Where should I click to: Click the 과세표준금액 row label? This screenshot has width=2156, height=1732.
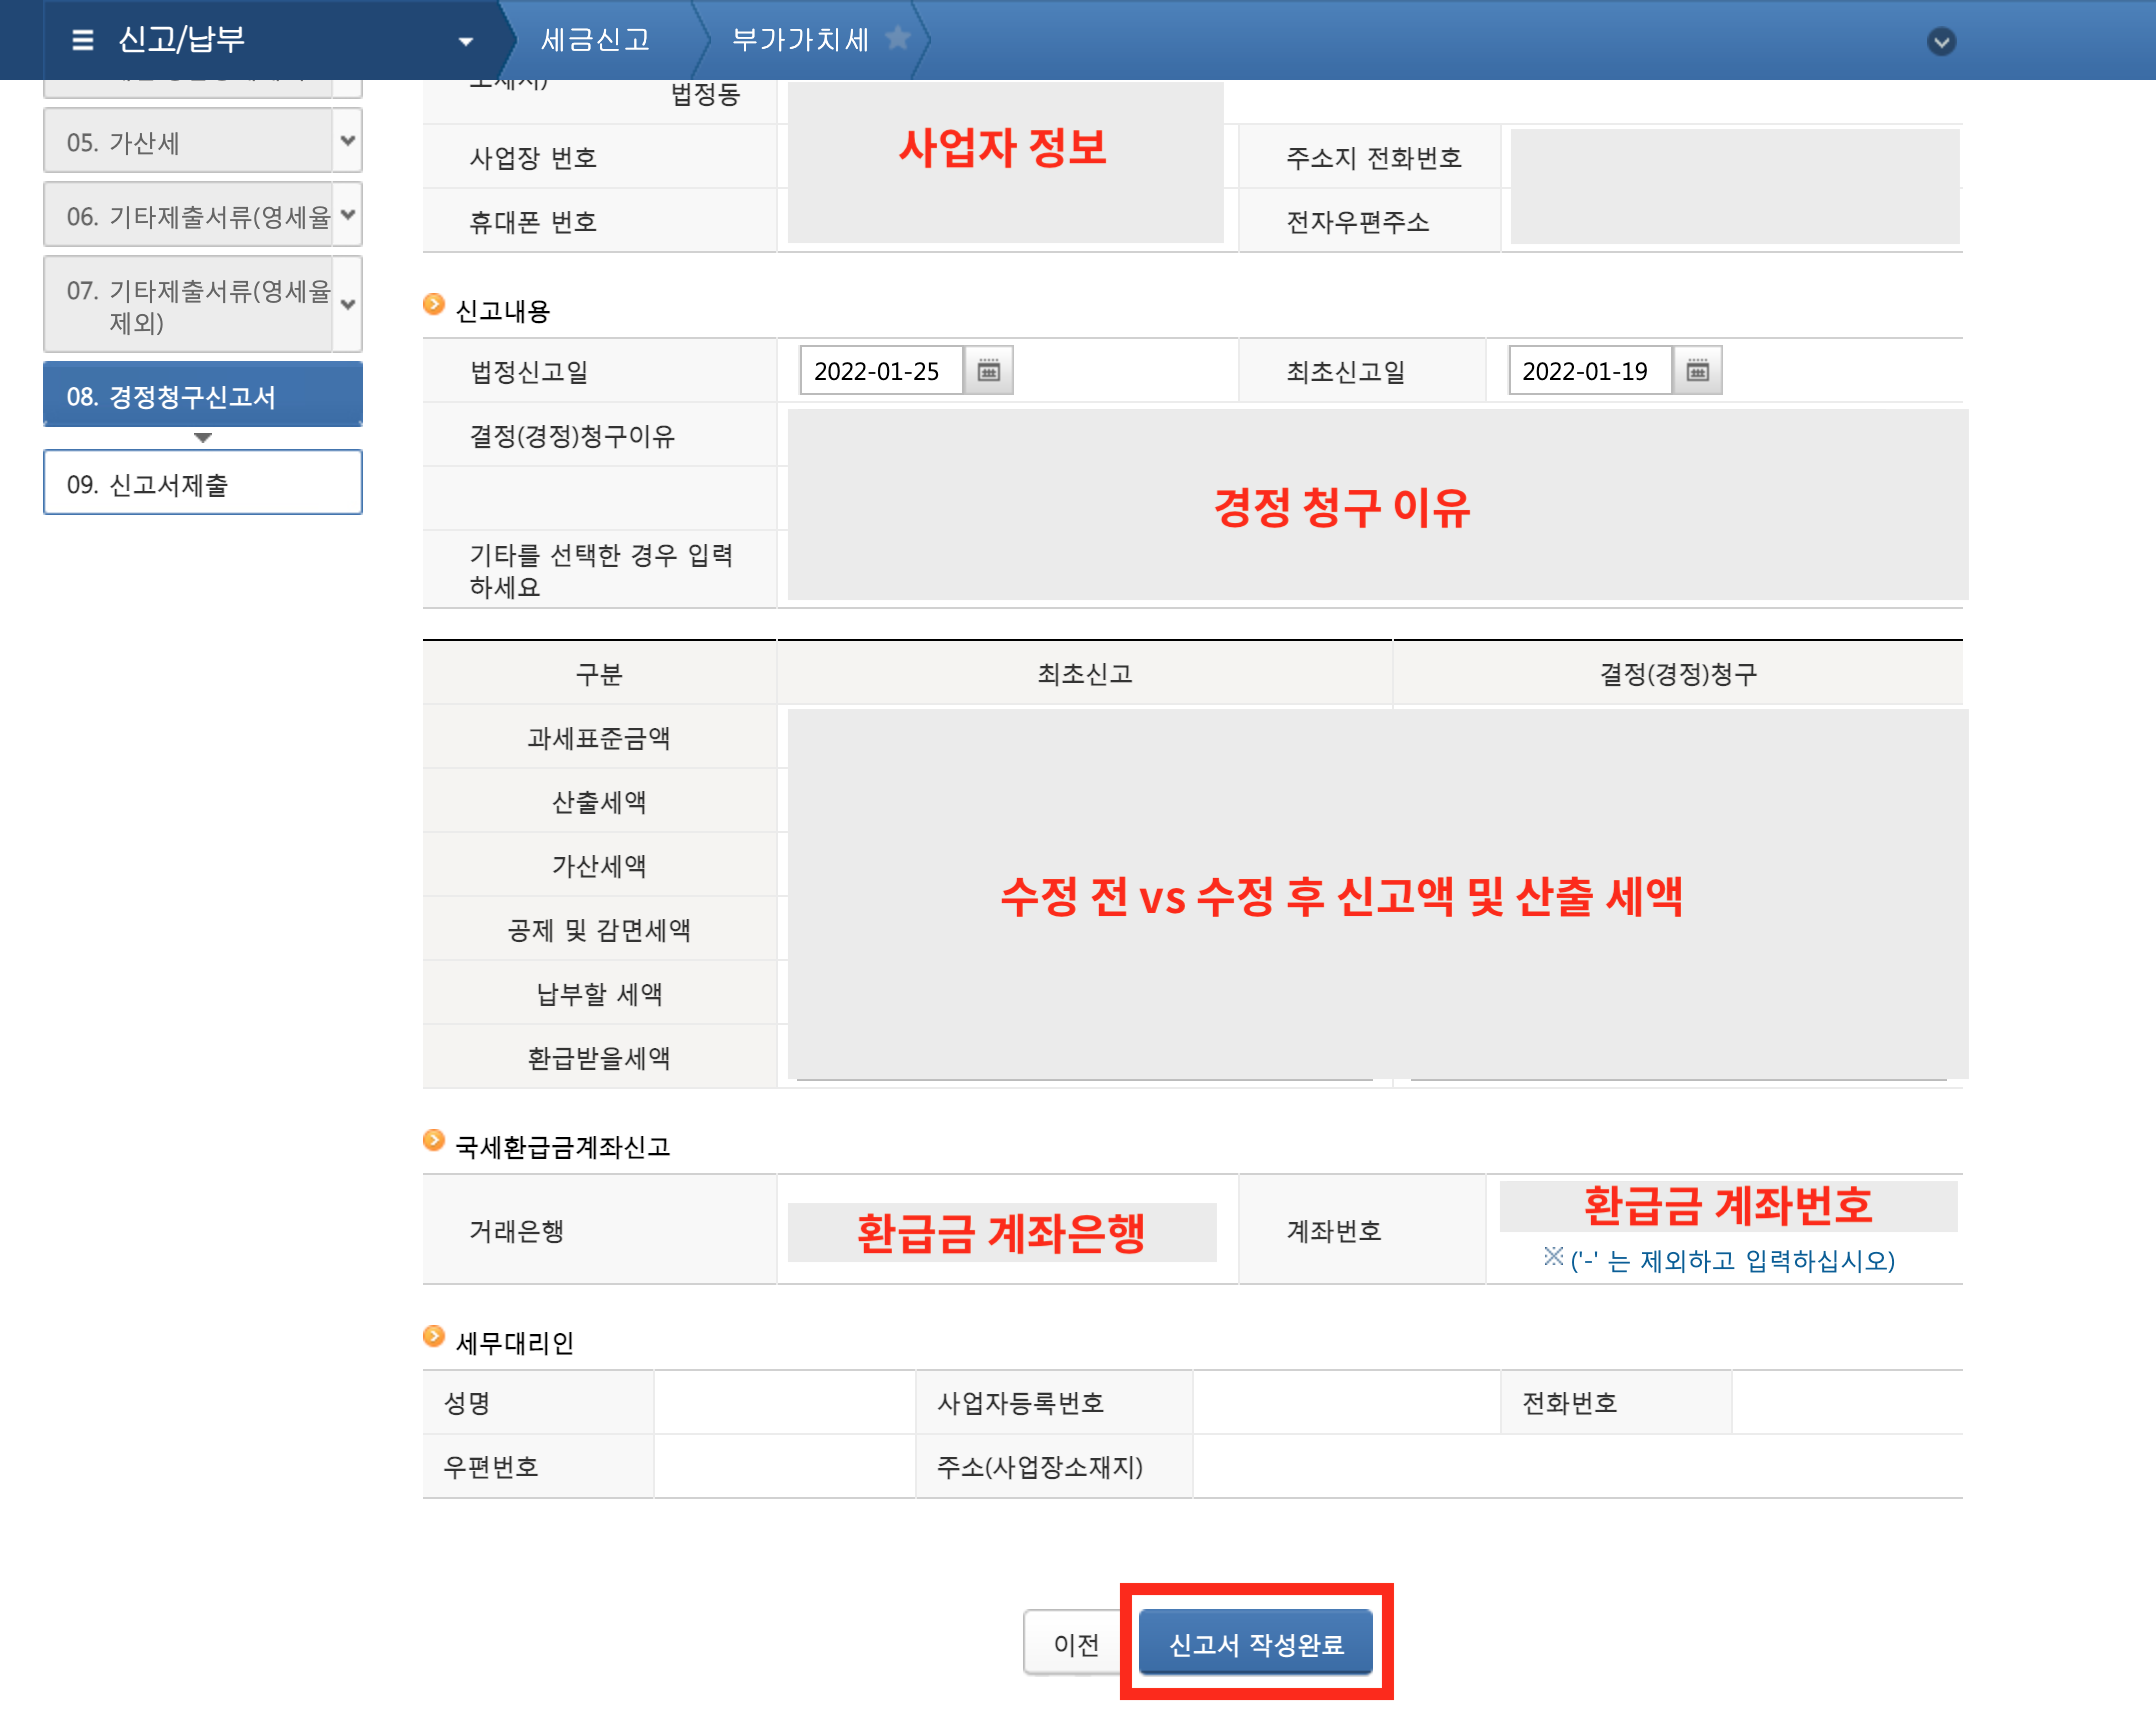[599, 738]
